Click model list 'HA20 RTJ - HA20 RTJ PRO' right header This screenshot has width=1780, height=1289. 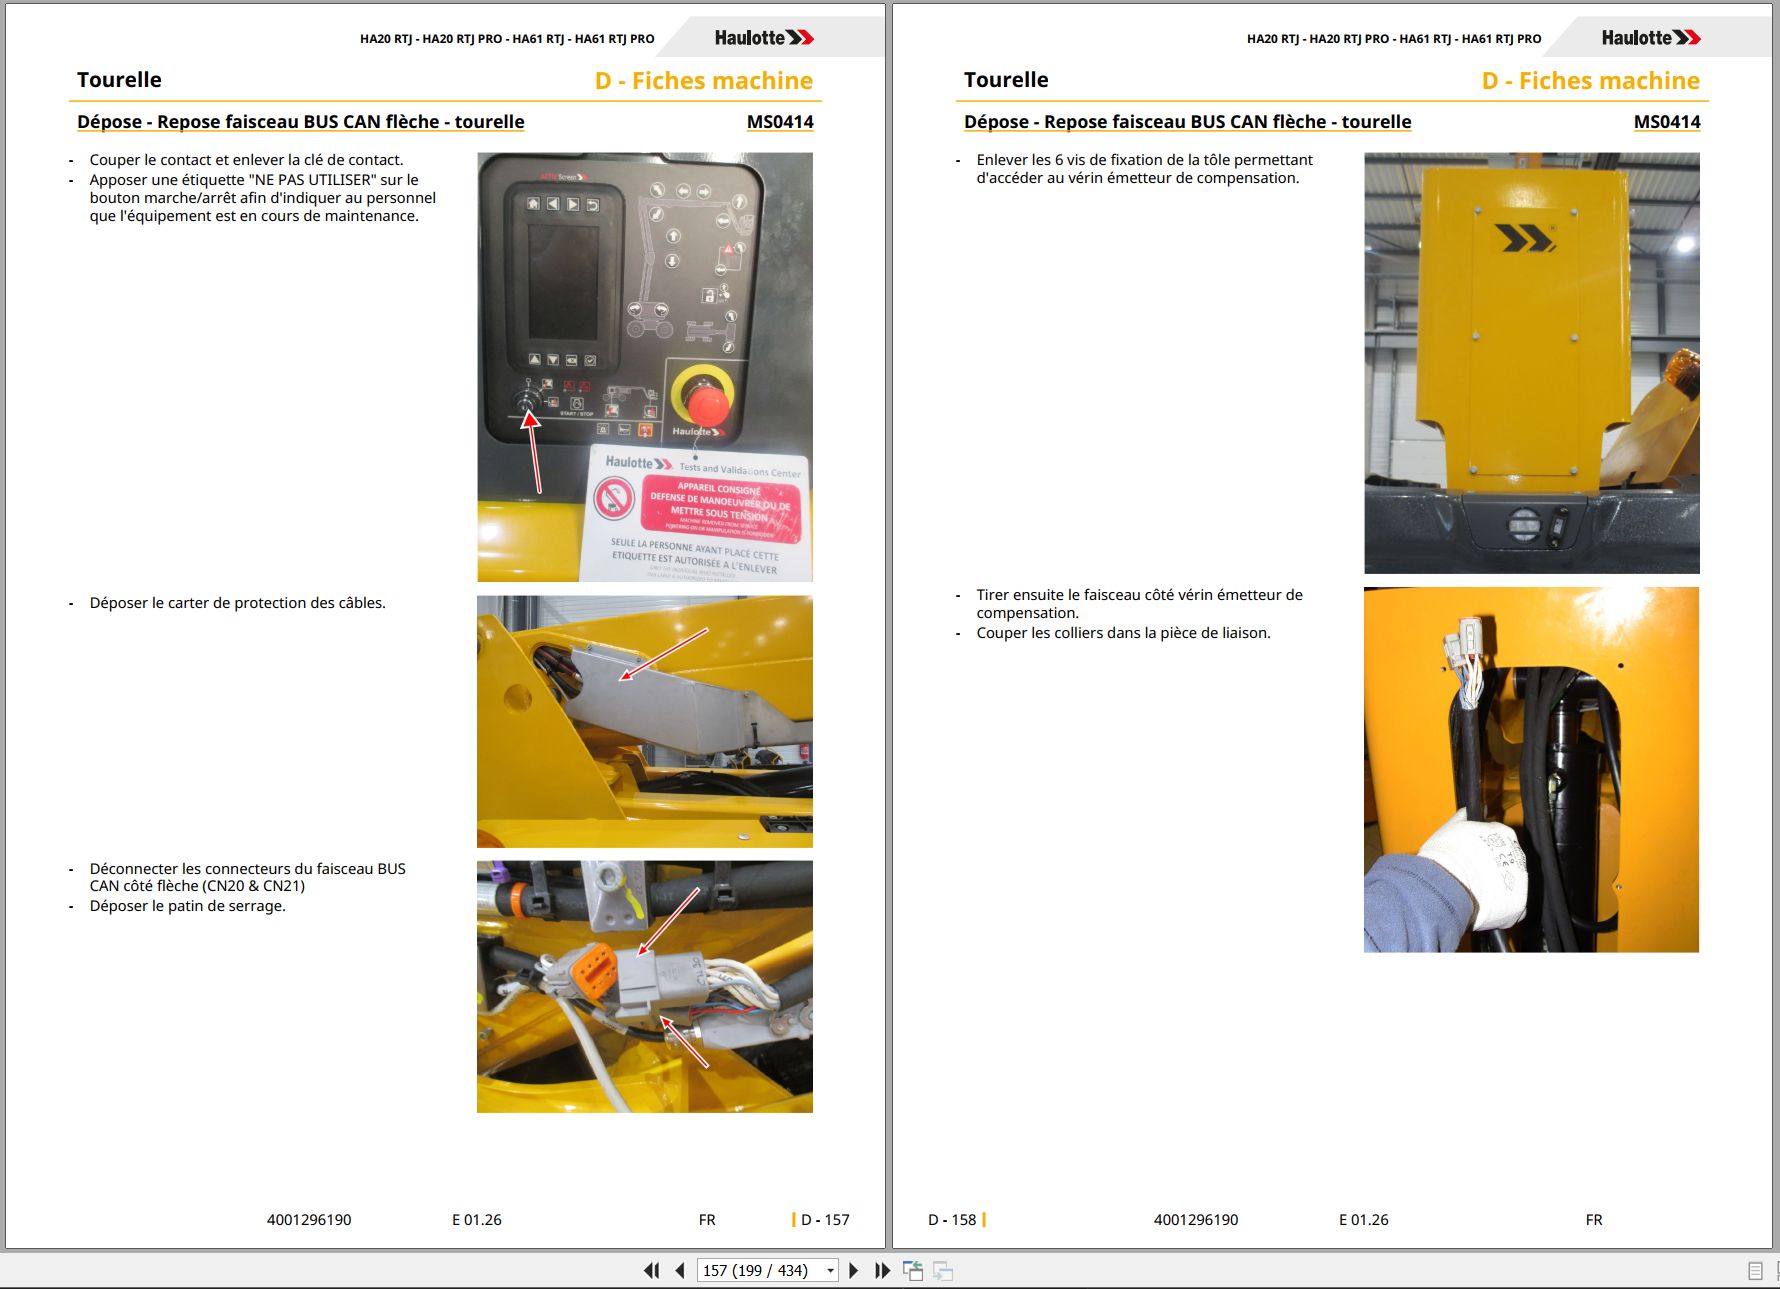click(x=1394, y=39)
